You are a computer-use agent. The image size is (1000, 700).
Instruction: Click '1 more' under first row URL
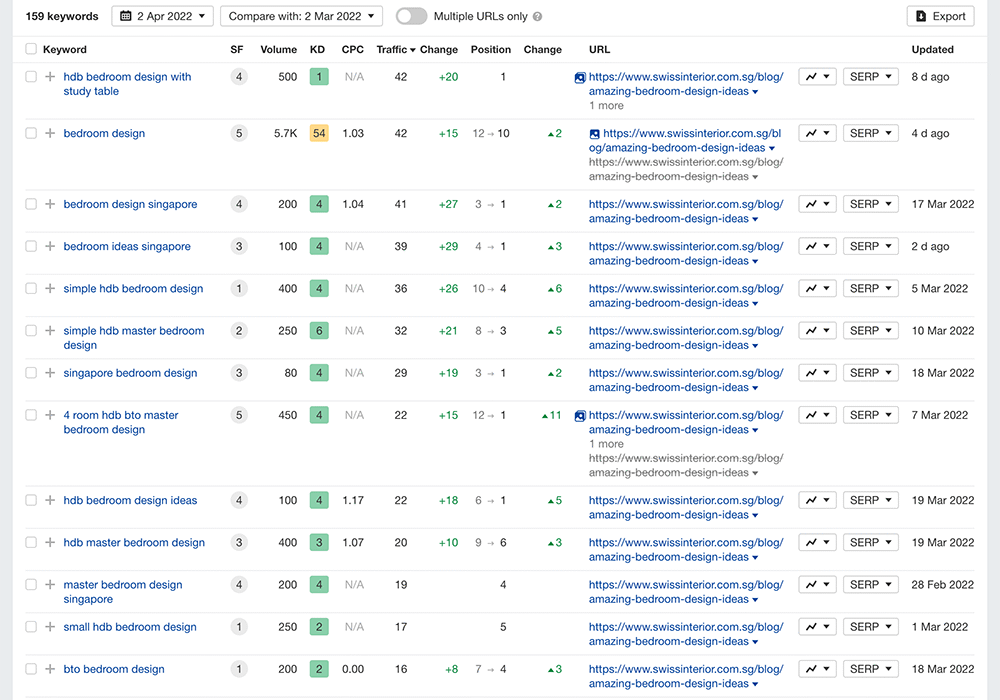606,106
